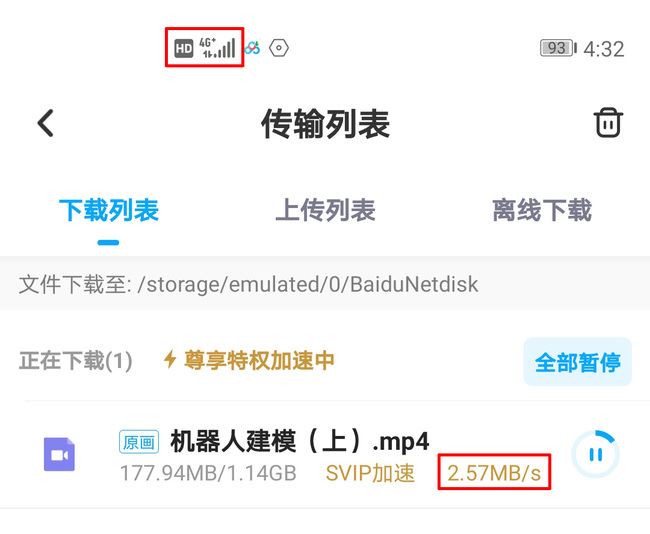Go back using the left arrow
This screenshot has width=650, height=534.
tap(46, 123)
